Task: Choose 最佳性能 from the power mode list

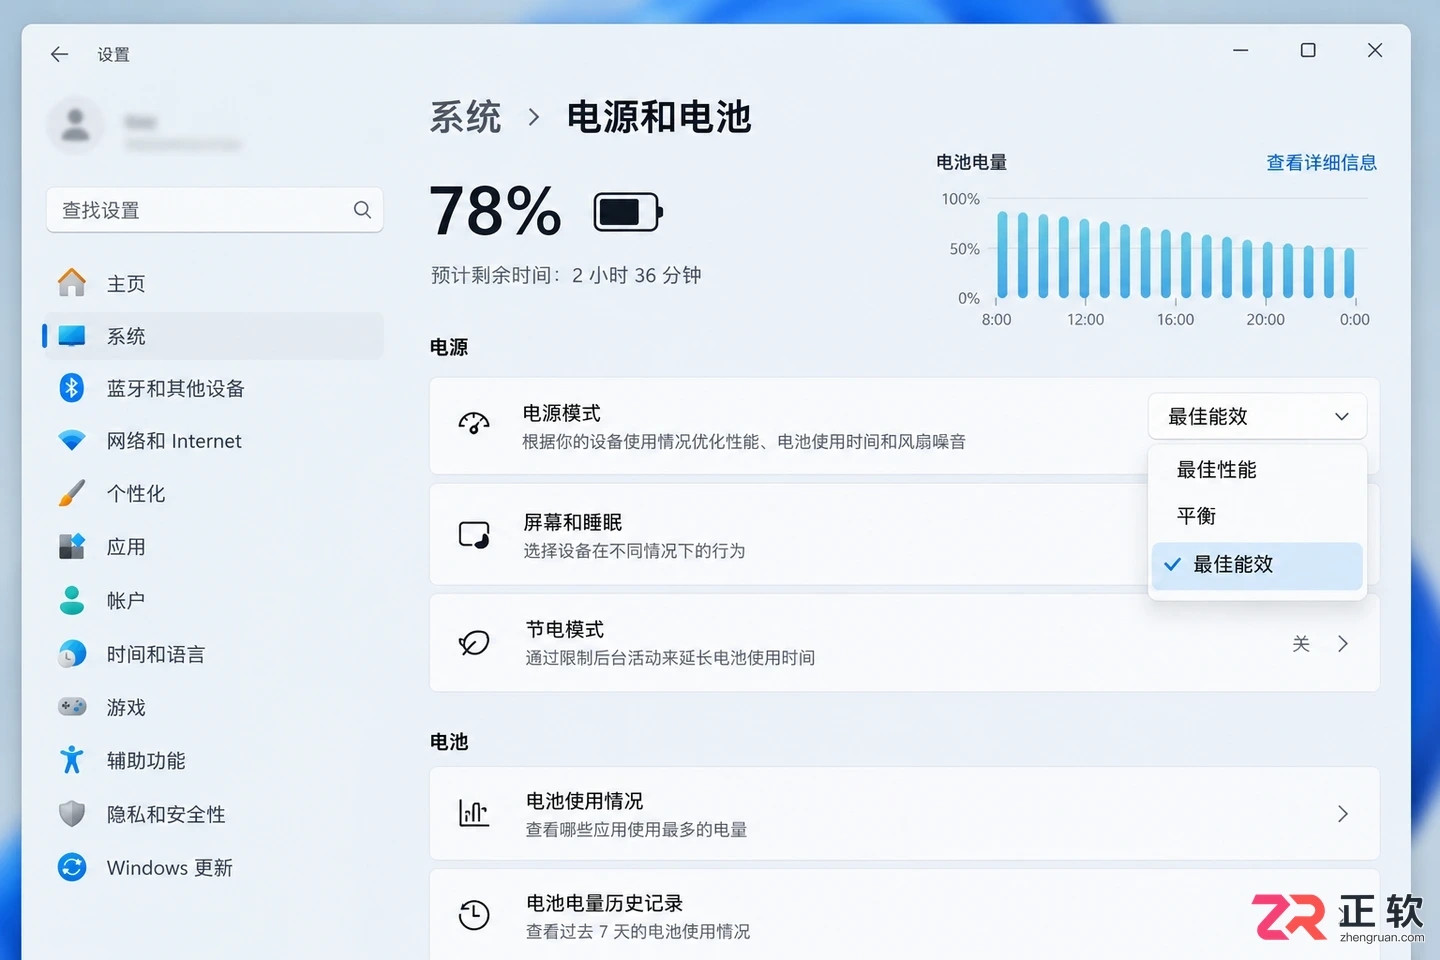Action: coord(1257,469)
